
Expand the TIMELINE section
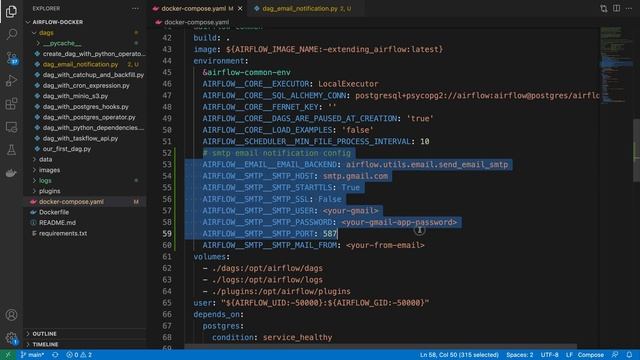[x=45, y=344]
